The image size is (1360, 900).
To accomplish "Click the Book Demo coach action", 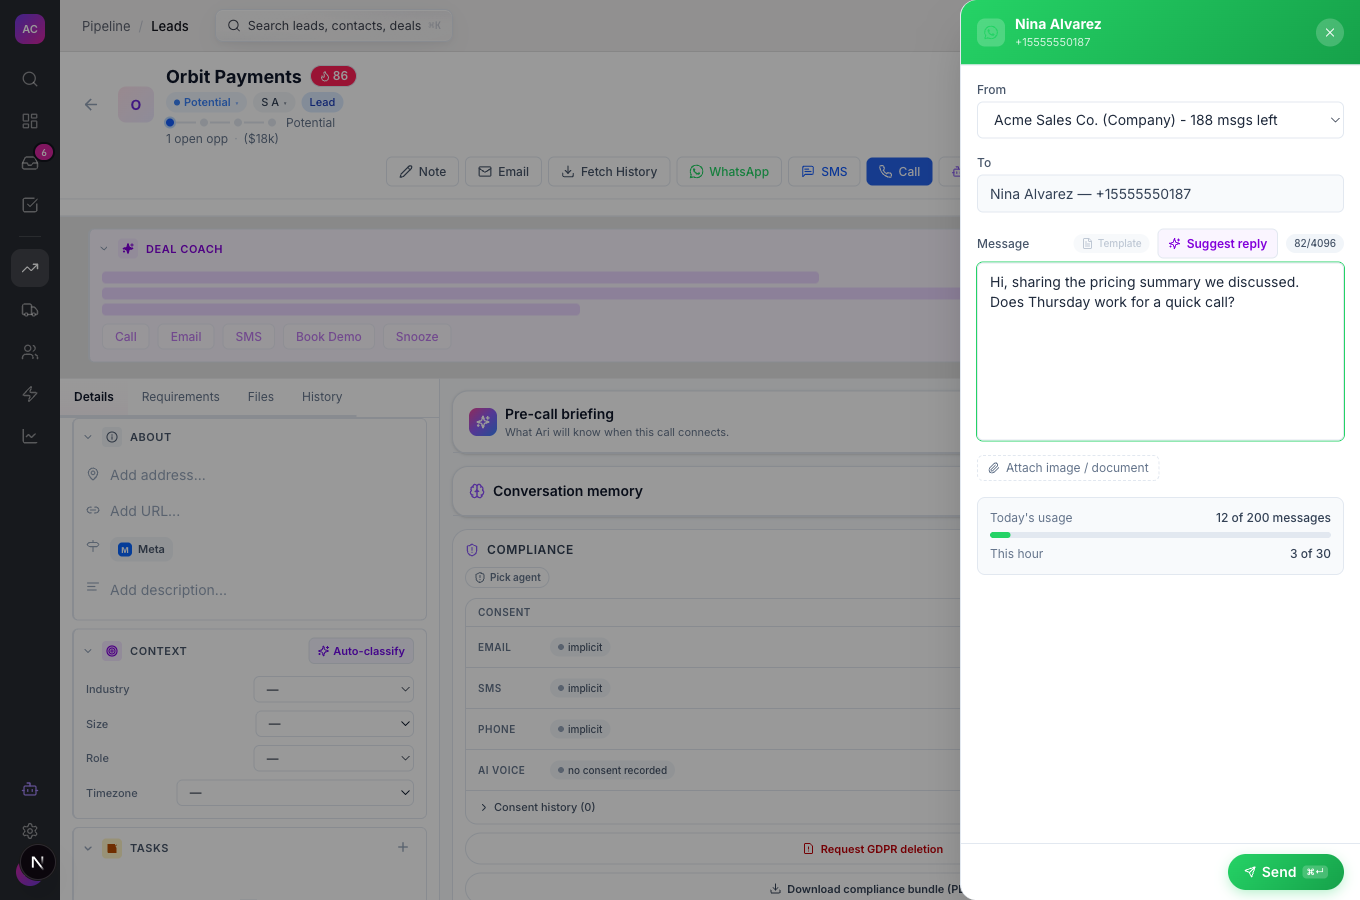I will point(329,337).
